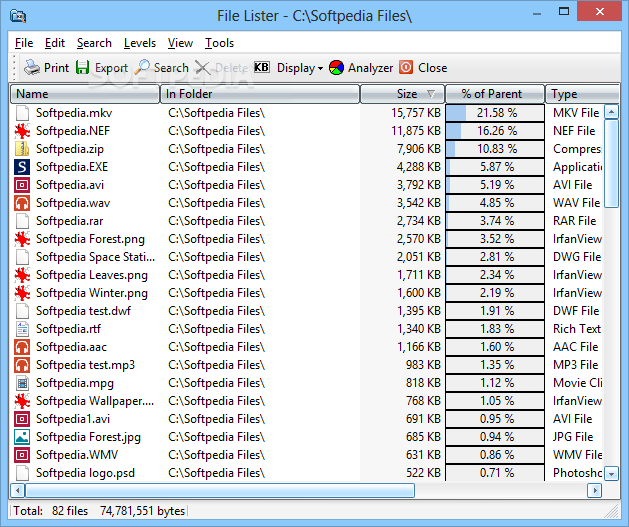Click the green Export floppy disk icon
Image resolution: width=629 pixels, height=527 pixels.
click(82, 67)
